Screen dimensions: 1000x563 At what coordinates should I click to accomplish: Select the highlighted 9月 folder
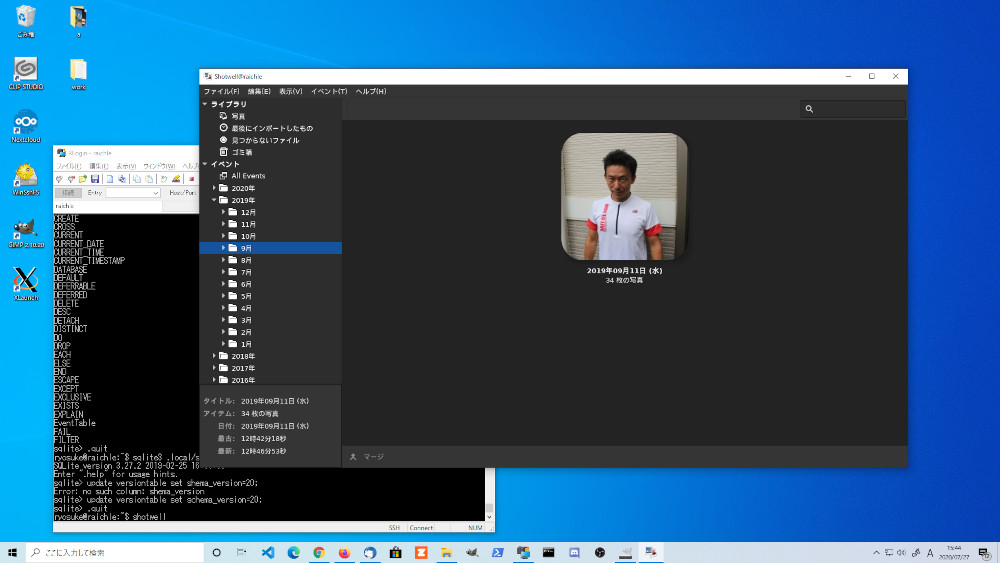(x=270, y=248)
